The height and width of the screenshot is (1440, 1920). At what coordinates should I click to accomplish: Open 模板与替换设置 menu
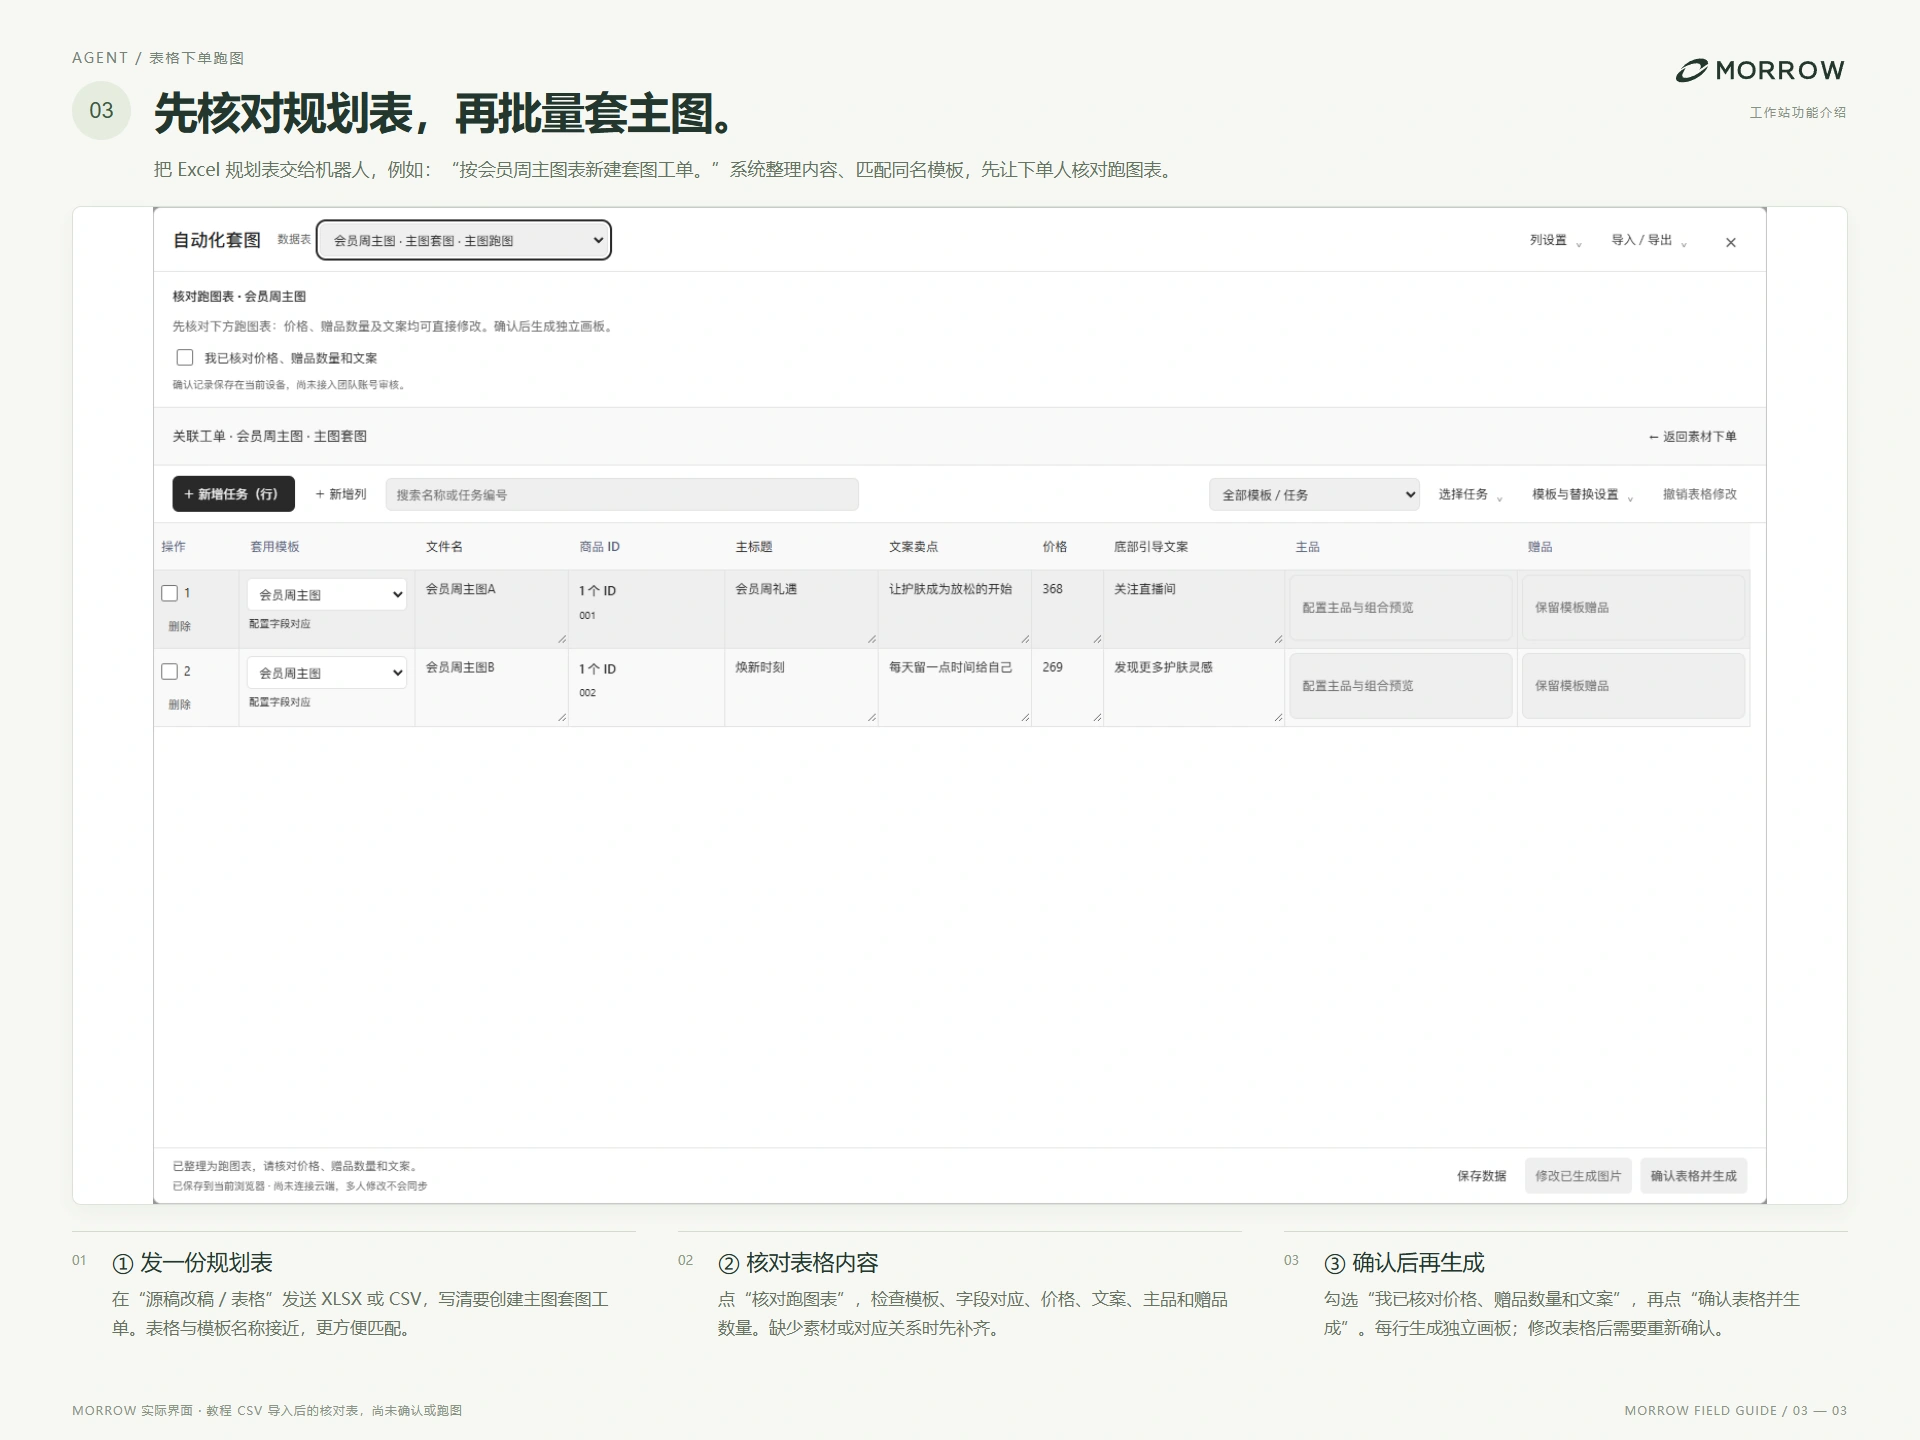(1582, 494)
